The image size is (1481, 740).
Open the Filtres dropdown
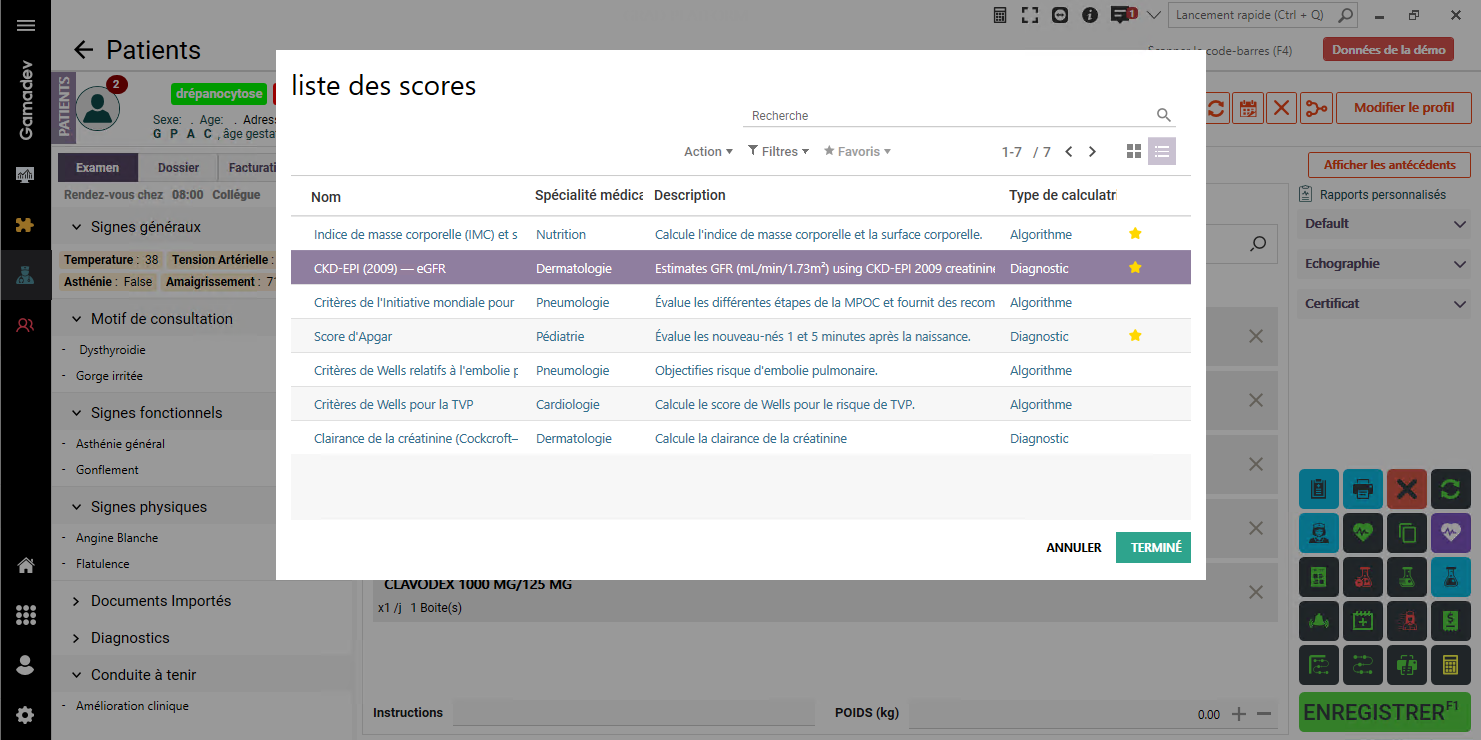tap(778, 152)
